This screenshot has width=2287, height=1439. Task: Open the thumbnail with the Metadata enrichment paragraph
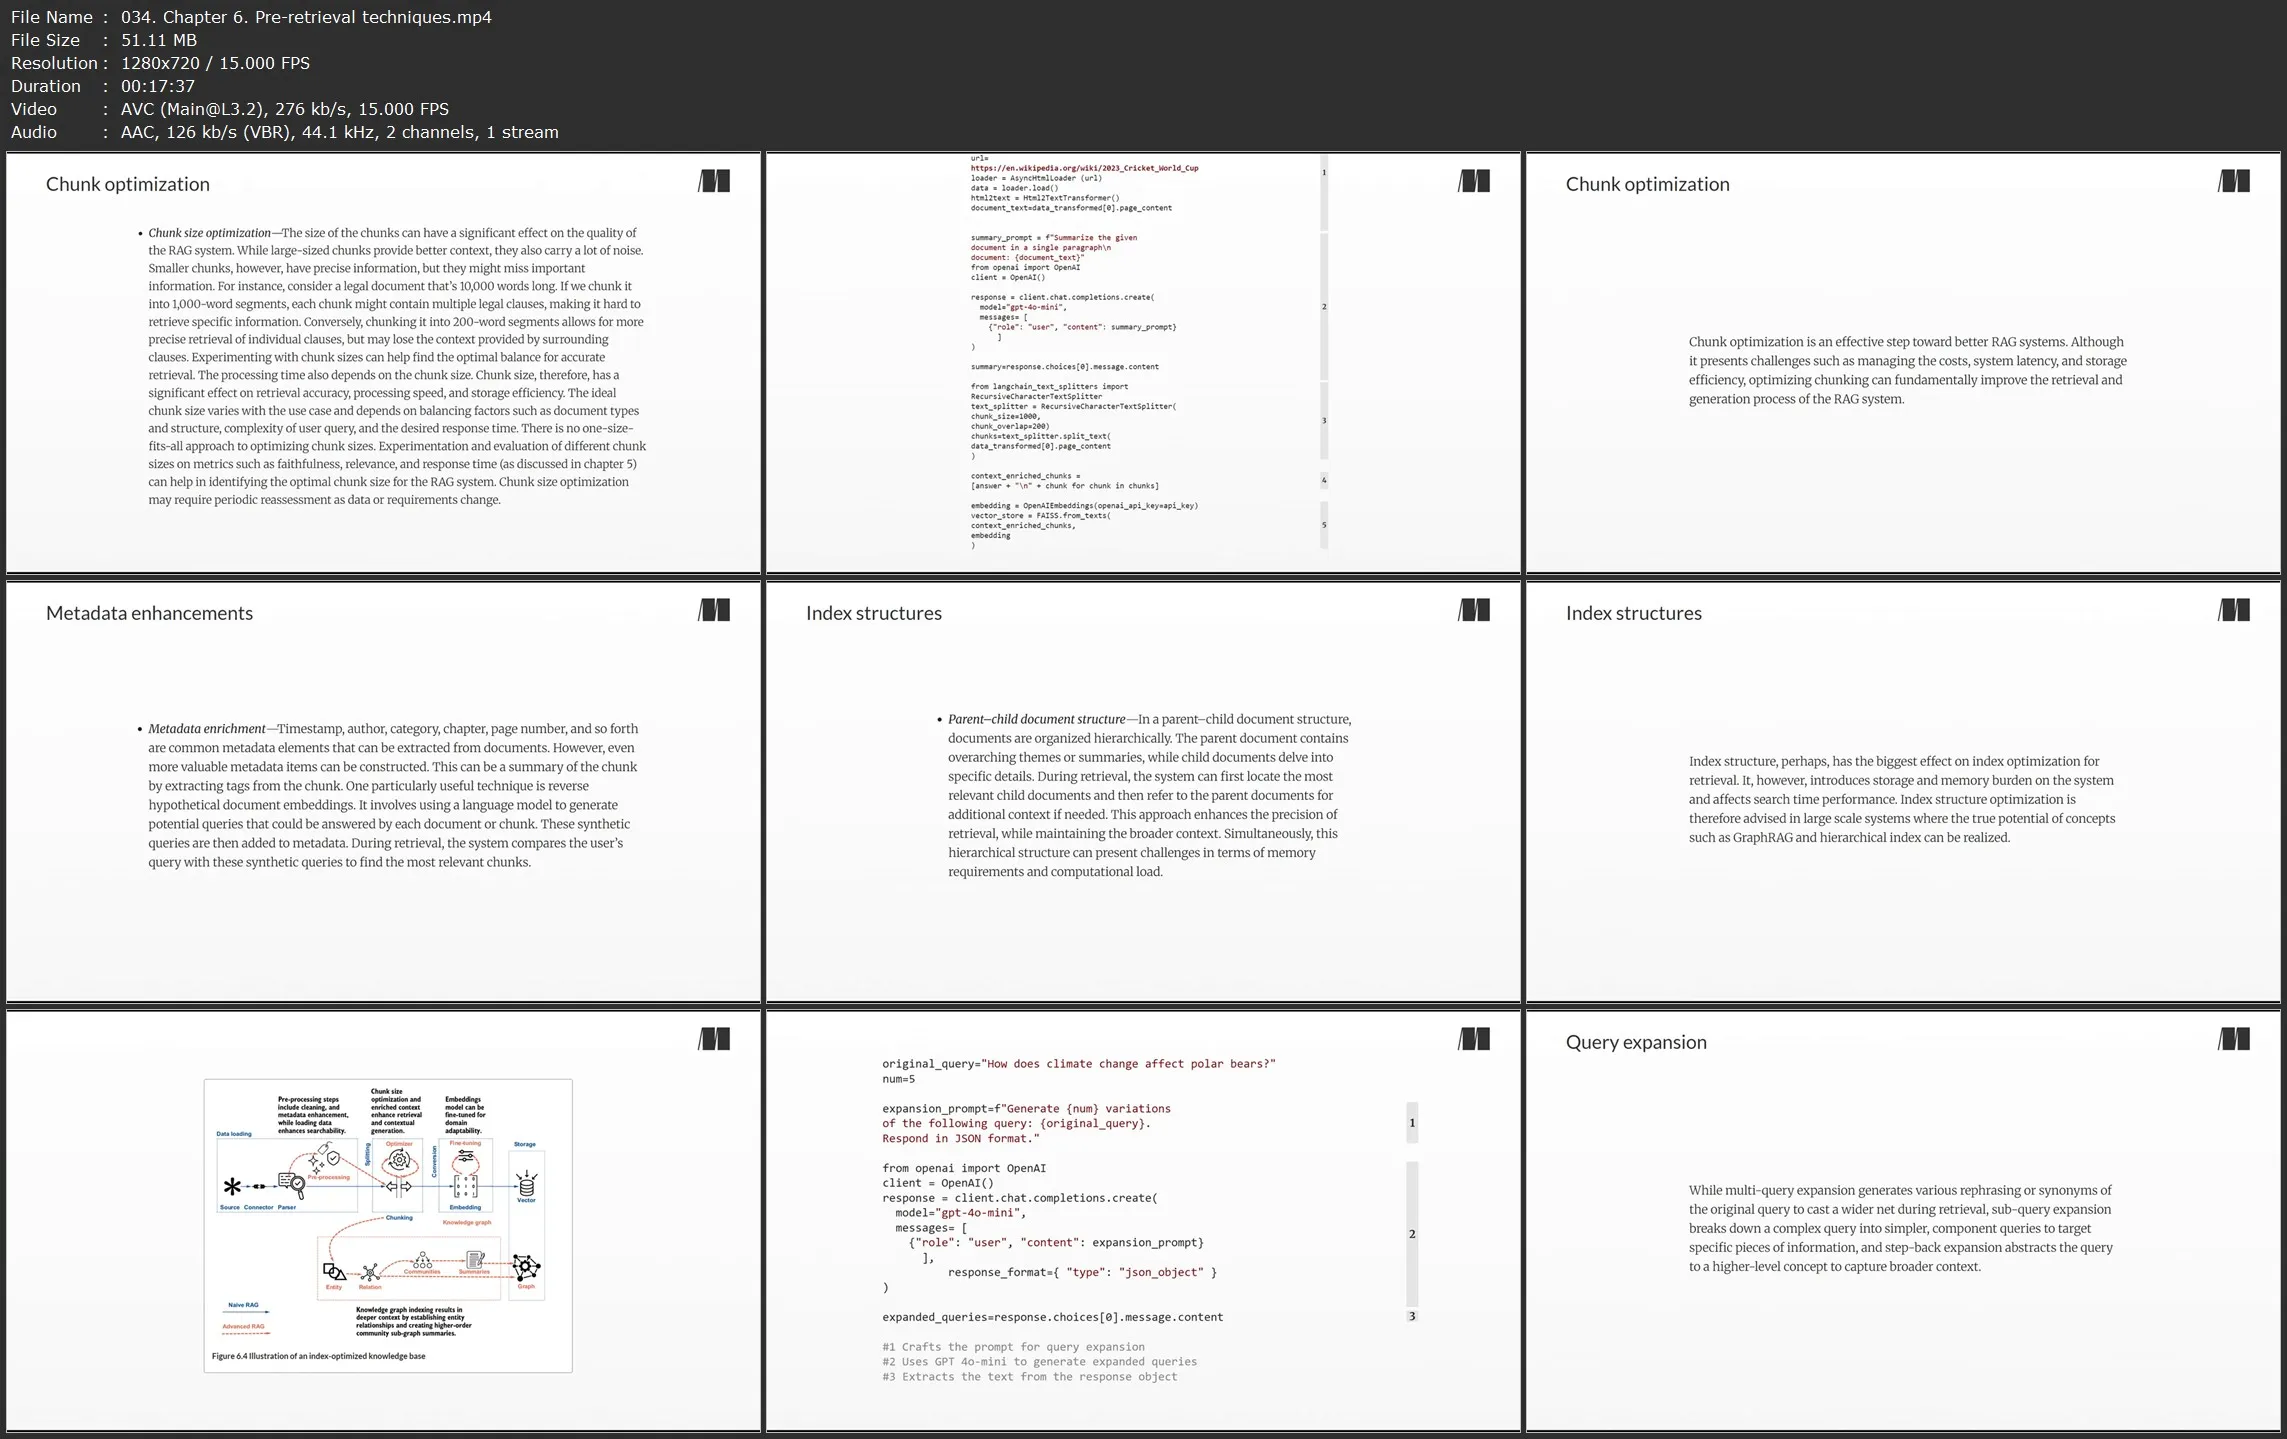coord(384,791)
